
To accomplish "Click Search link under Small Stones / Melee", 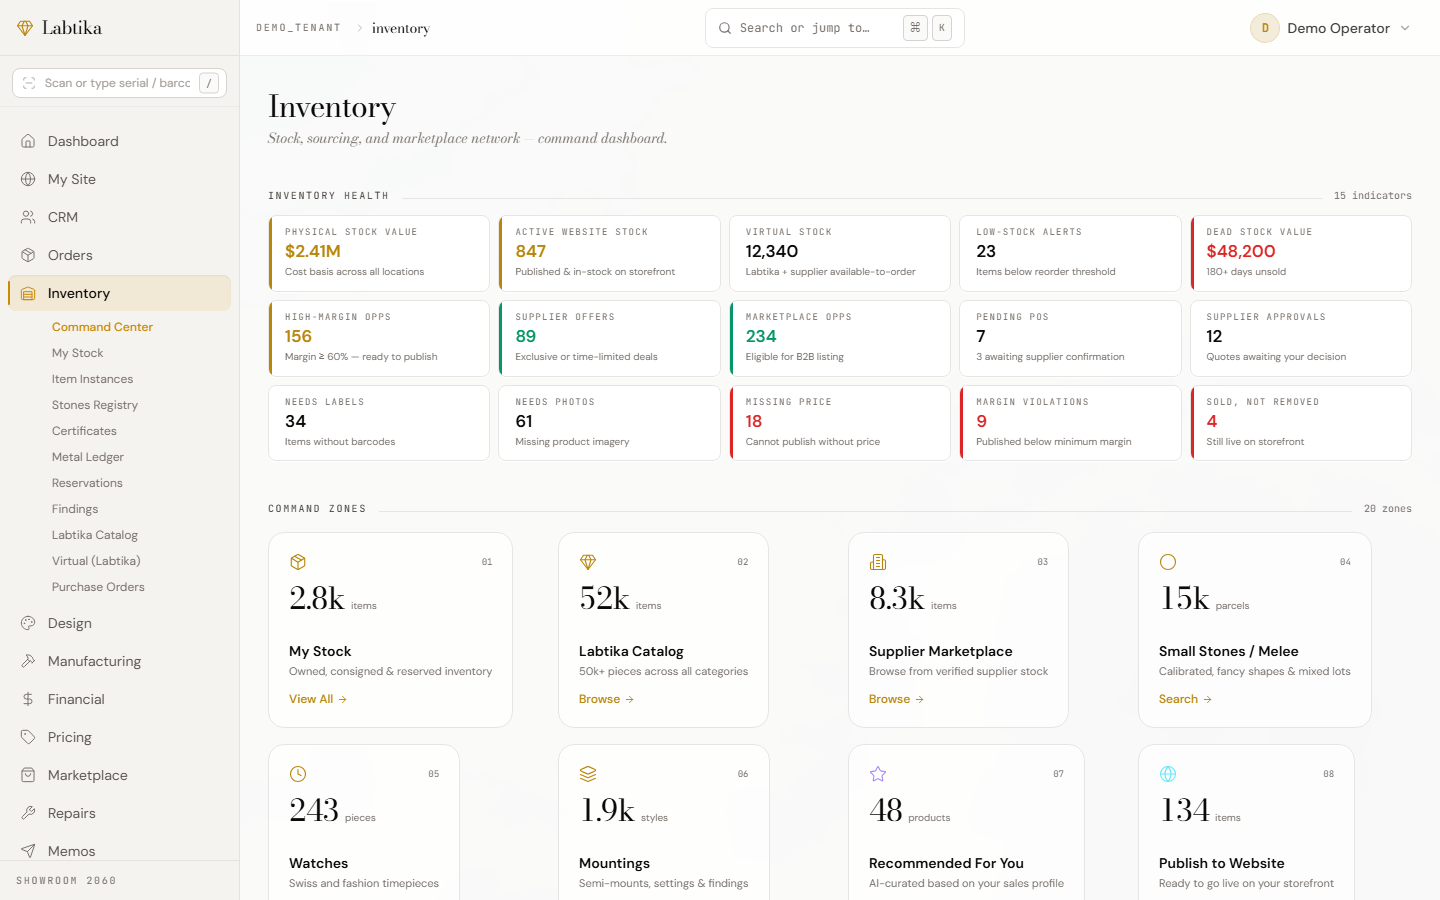I will pyautogui.click(x=1185, y=699).
